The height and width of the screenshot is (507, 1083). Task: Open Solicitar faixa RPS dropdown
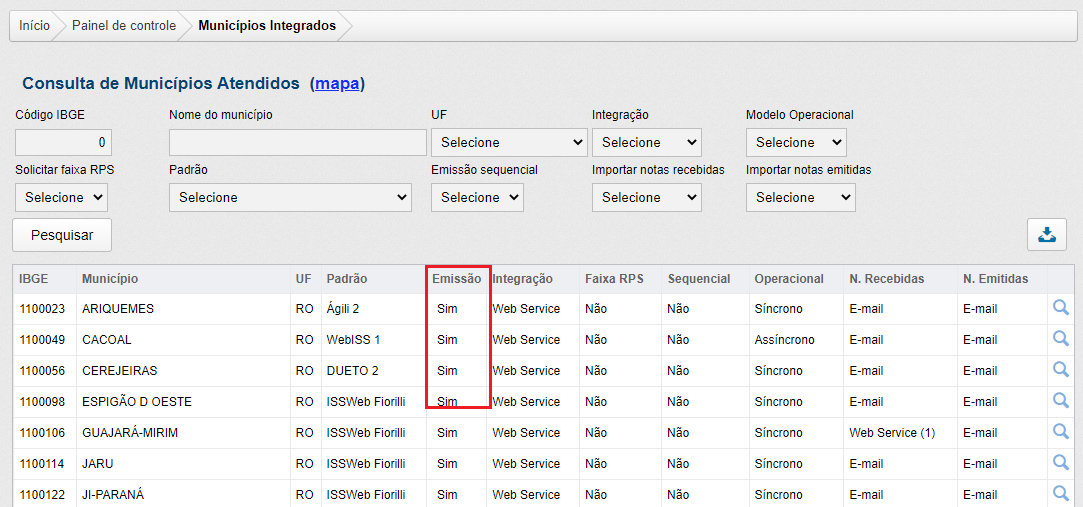pyautogui.click(x=61, y=197)
